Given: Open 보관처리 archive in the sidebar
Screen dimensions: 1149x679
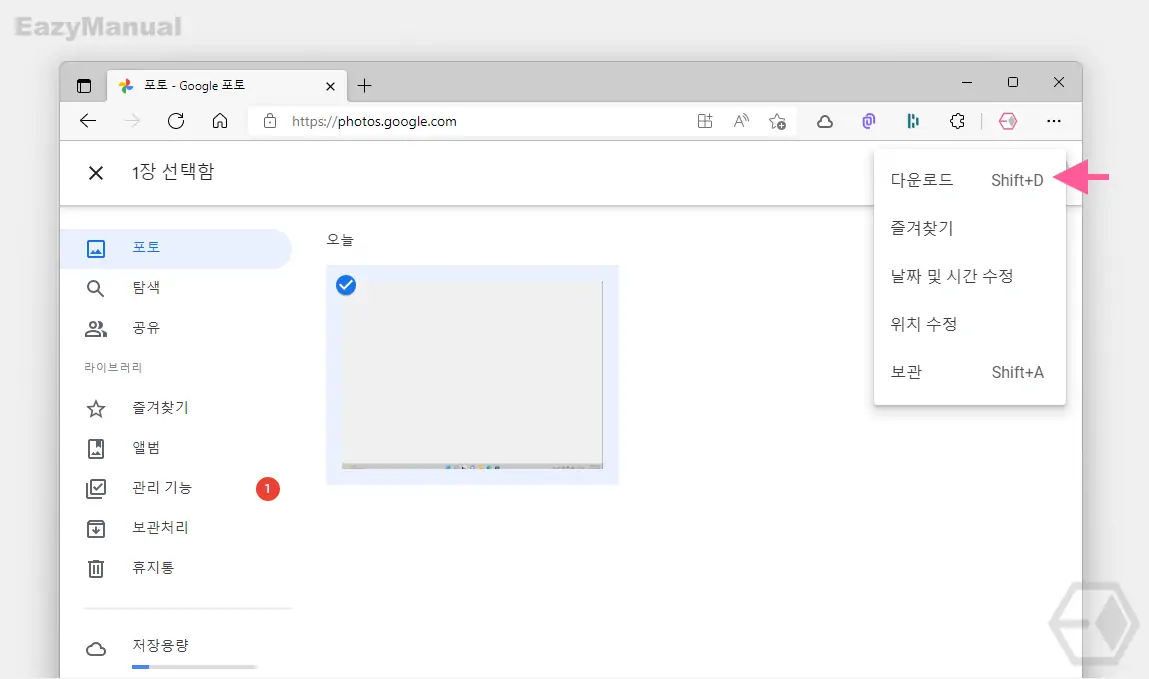Looking at the screenshot, I should 176,528.
